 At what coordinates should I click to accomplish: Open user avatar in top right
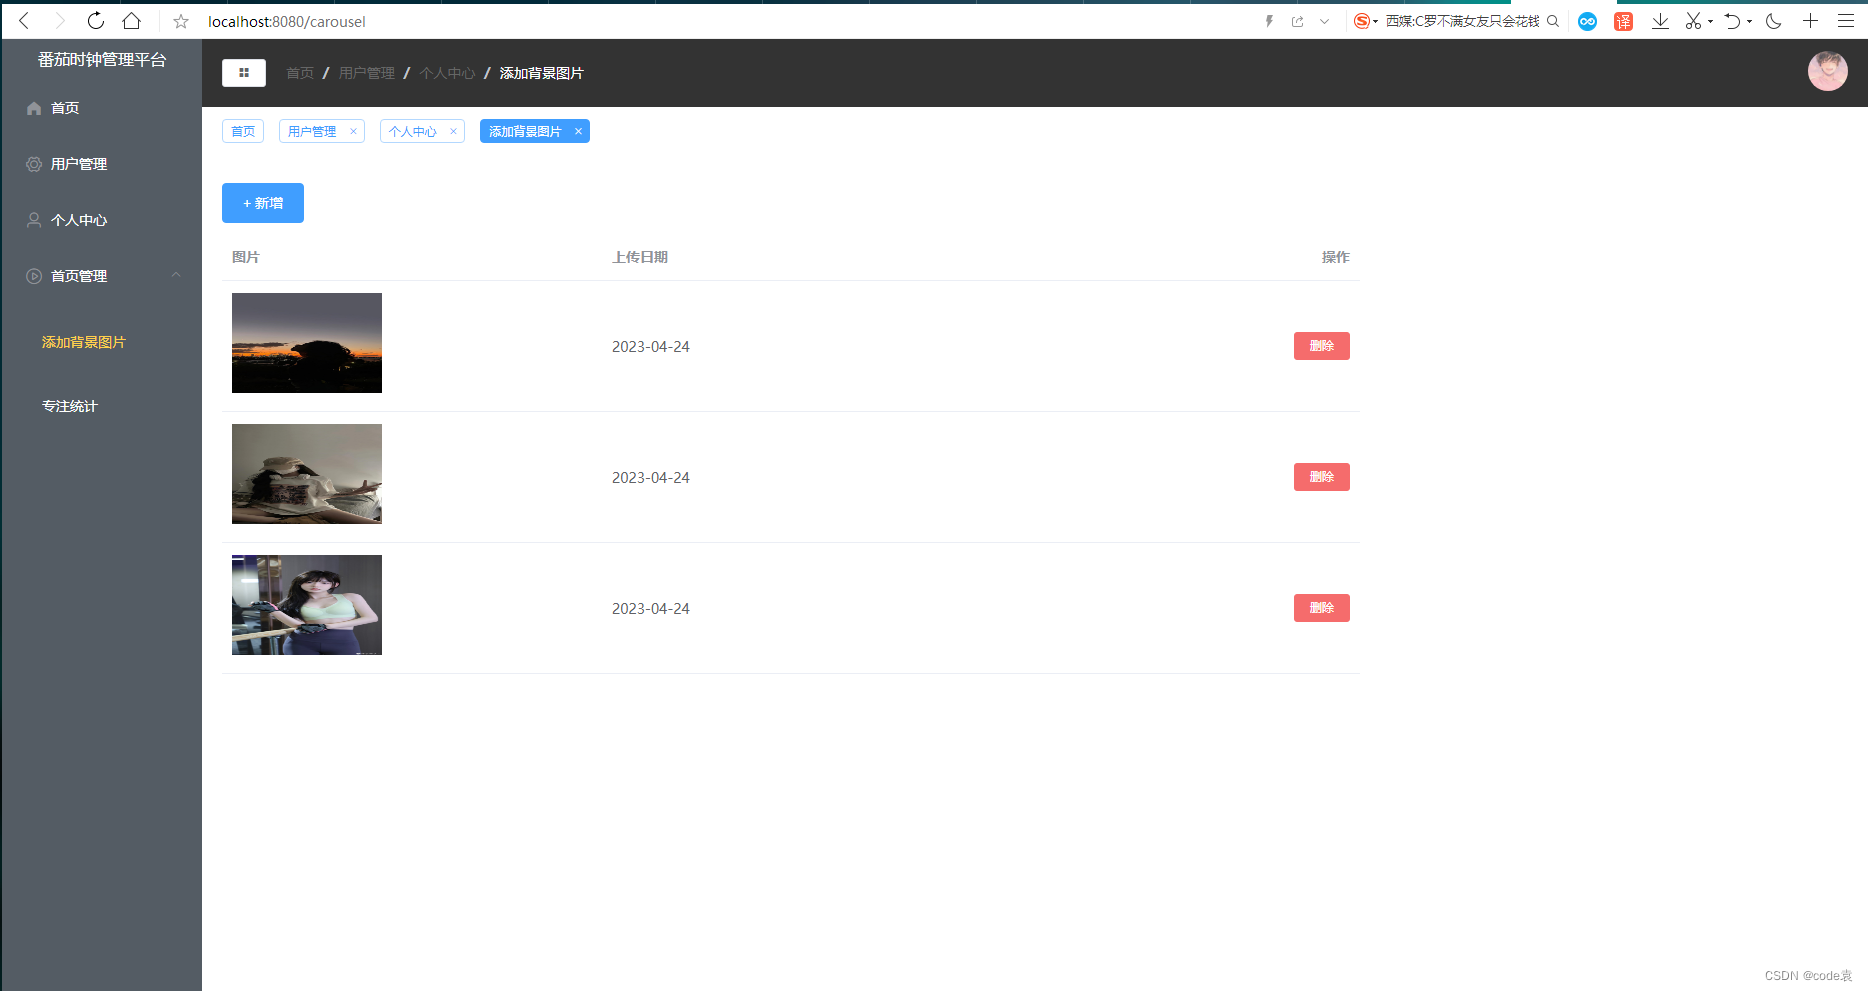(x=1827, y=72)
